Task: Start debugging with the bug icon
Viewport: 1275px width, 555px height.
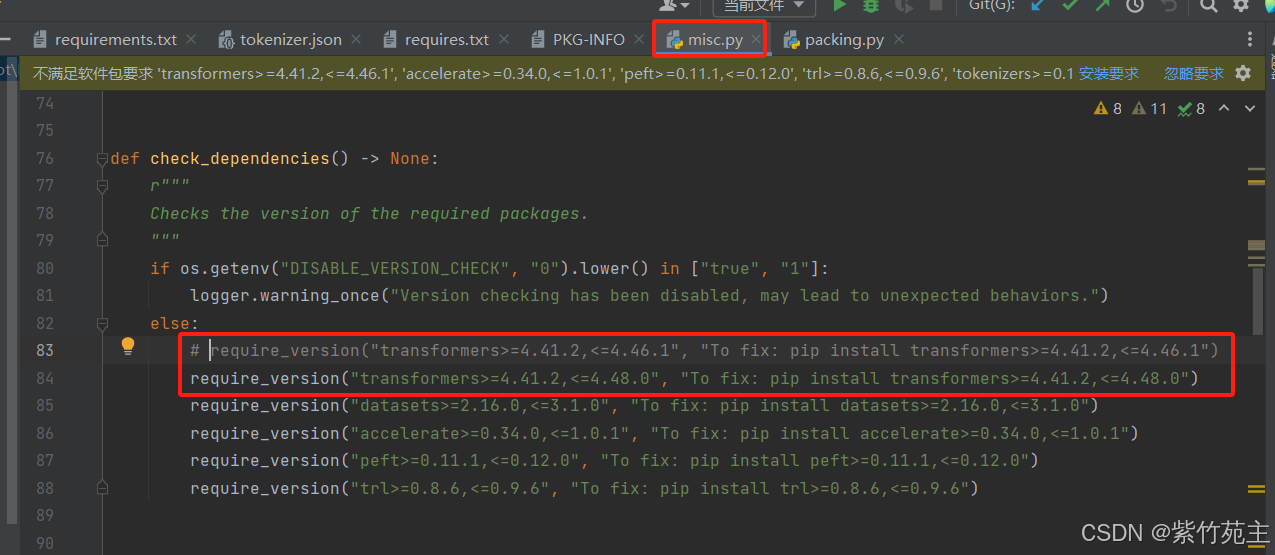Action: [871, 5]
